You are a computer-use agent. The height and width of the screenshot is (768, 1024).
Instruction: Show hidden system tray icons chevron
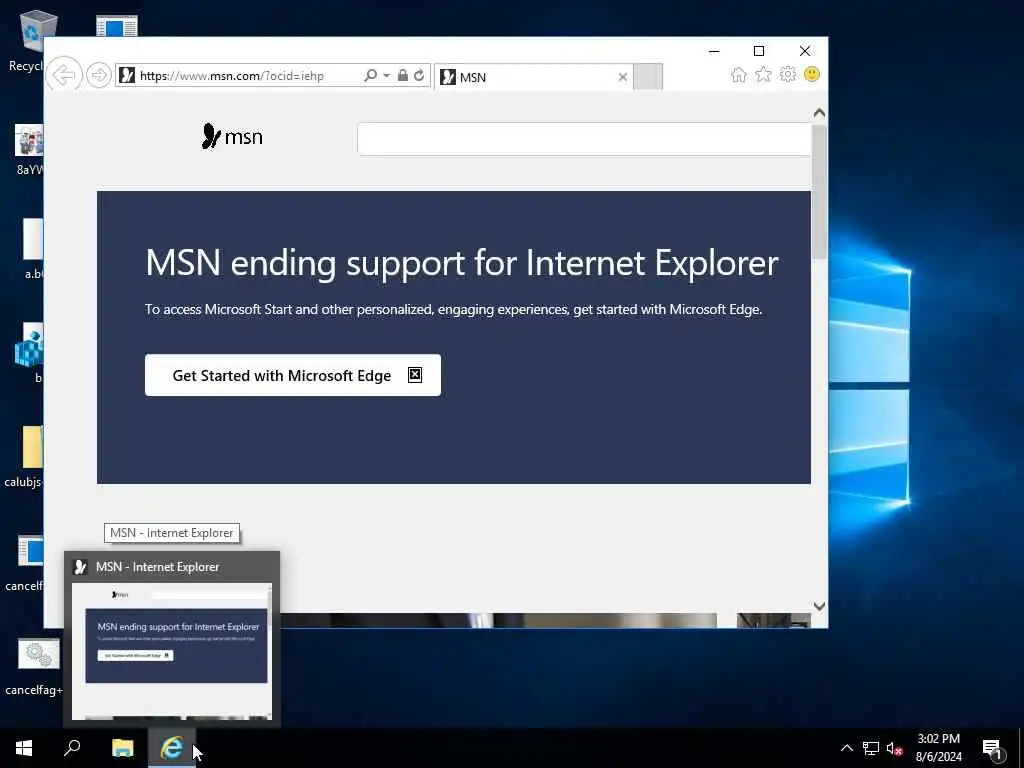point(846,748)
